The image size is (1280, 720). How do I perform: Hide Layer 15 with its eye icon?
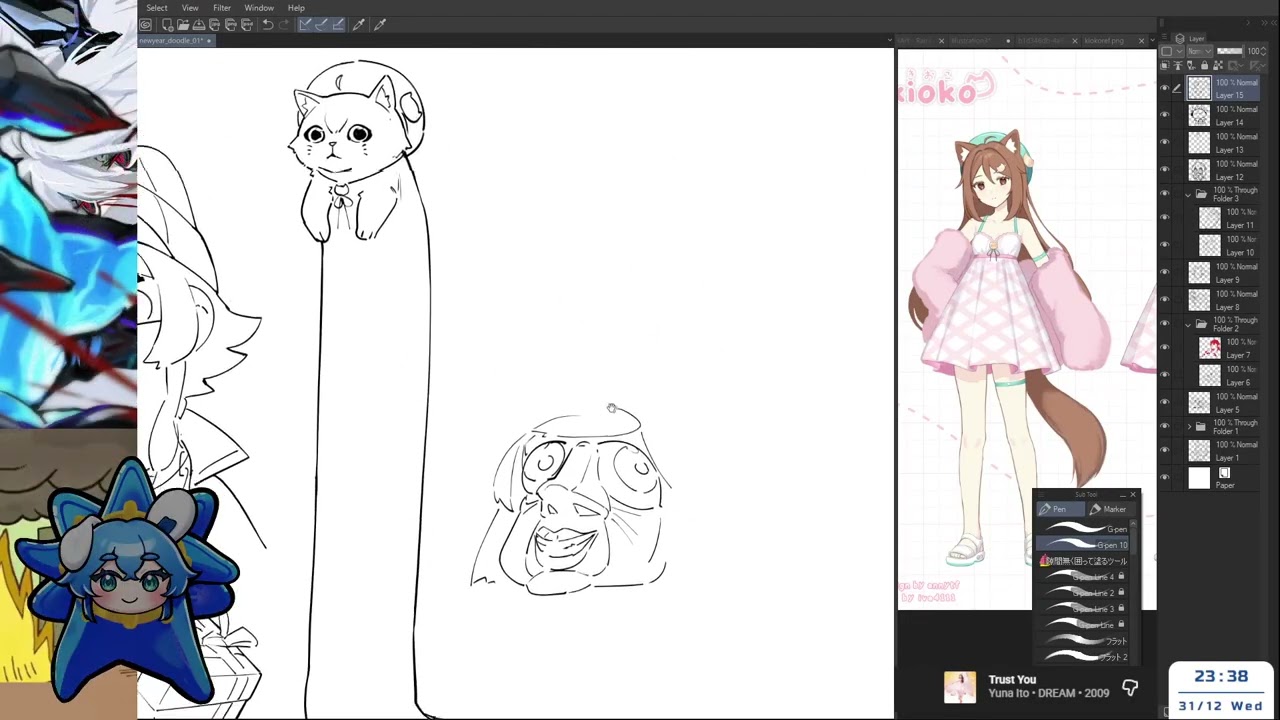click(x=1164, y=89)
